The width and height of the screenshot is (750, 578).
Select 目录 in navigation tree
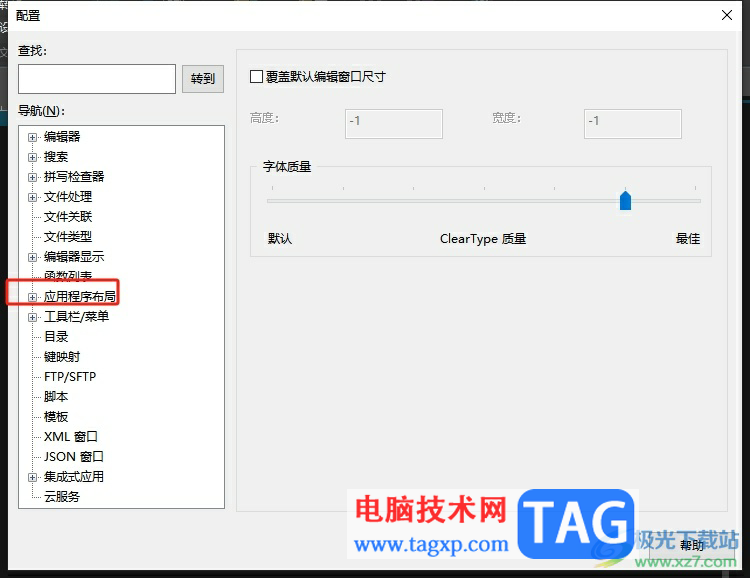[56, 337]
